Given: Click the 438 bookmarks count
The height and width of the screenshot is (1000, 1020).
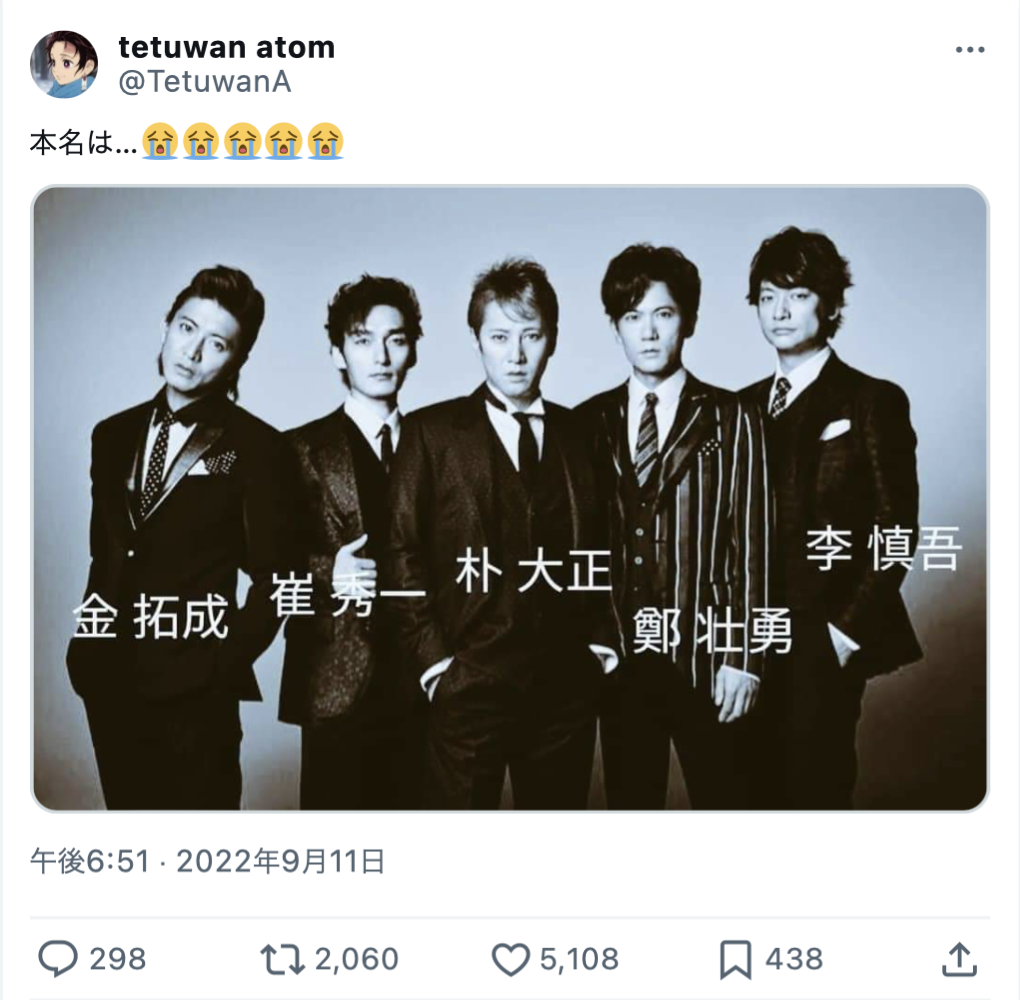Looking at the screenshot, I should click(794, 959).
